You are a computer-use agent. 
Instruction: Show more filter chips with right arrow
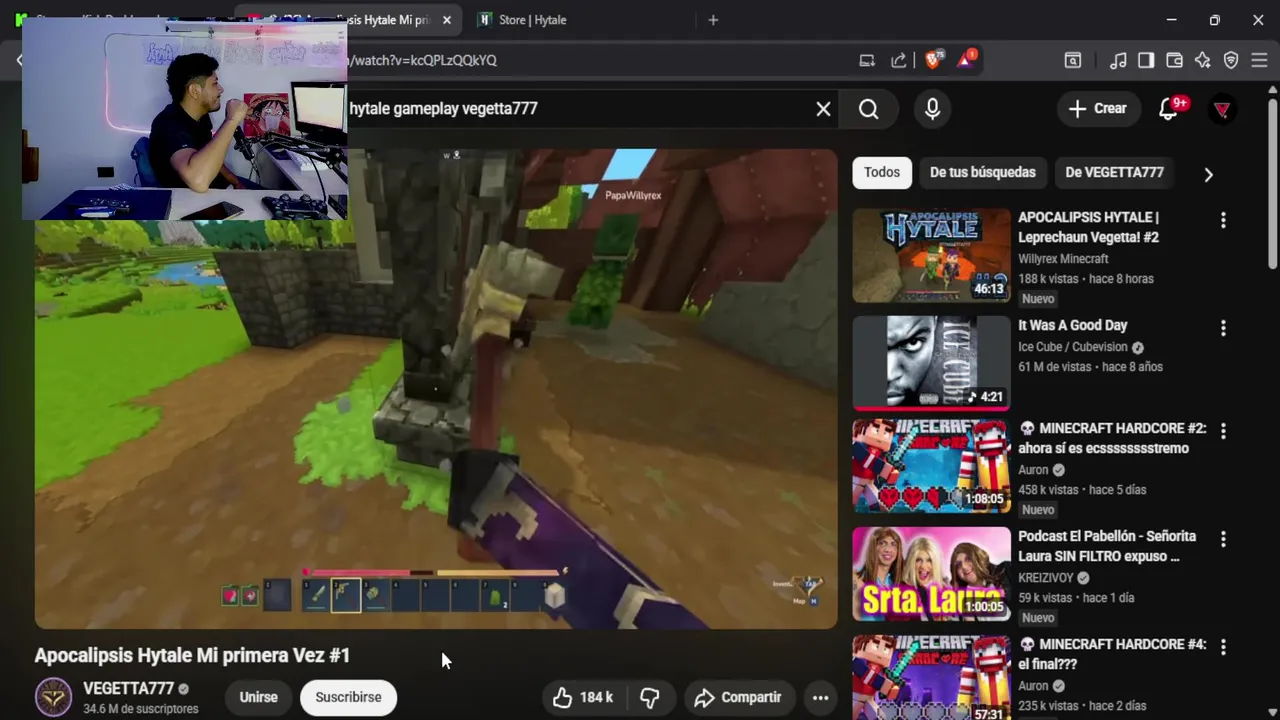click(x=1208, y=174)
